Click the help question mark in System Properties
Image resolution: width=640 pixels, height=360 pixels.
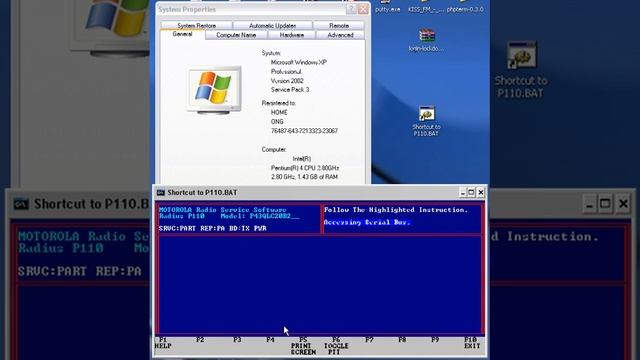coord(351,9)
